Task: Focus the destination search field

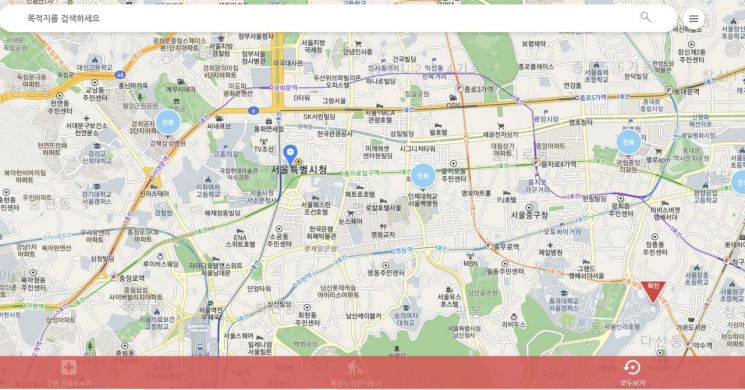Action: [x=338, y=19]
